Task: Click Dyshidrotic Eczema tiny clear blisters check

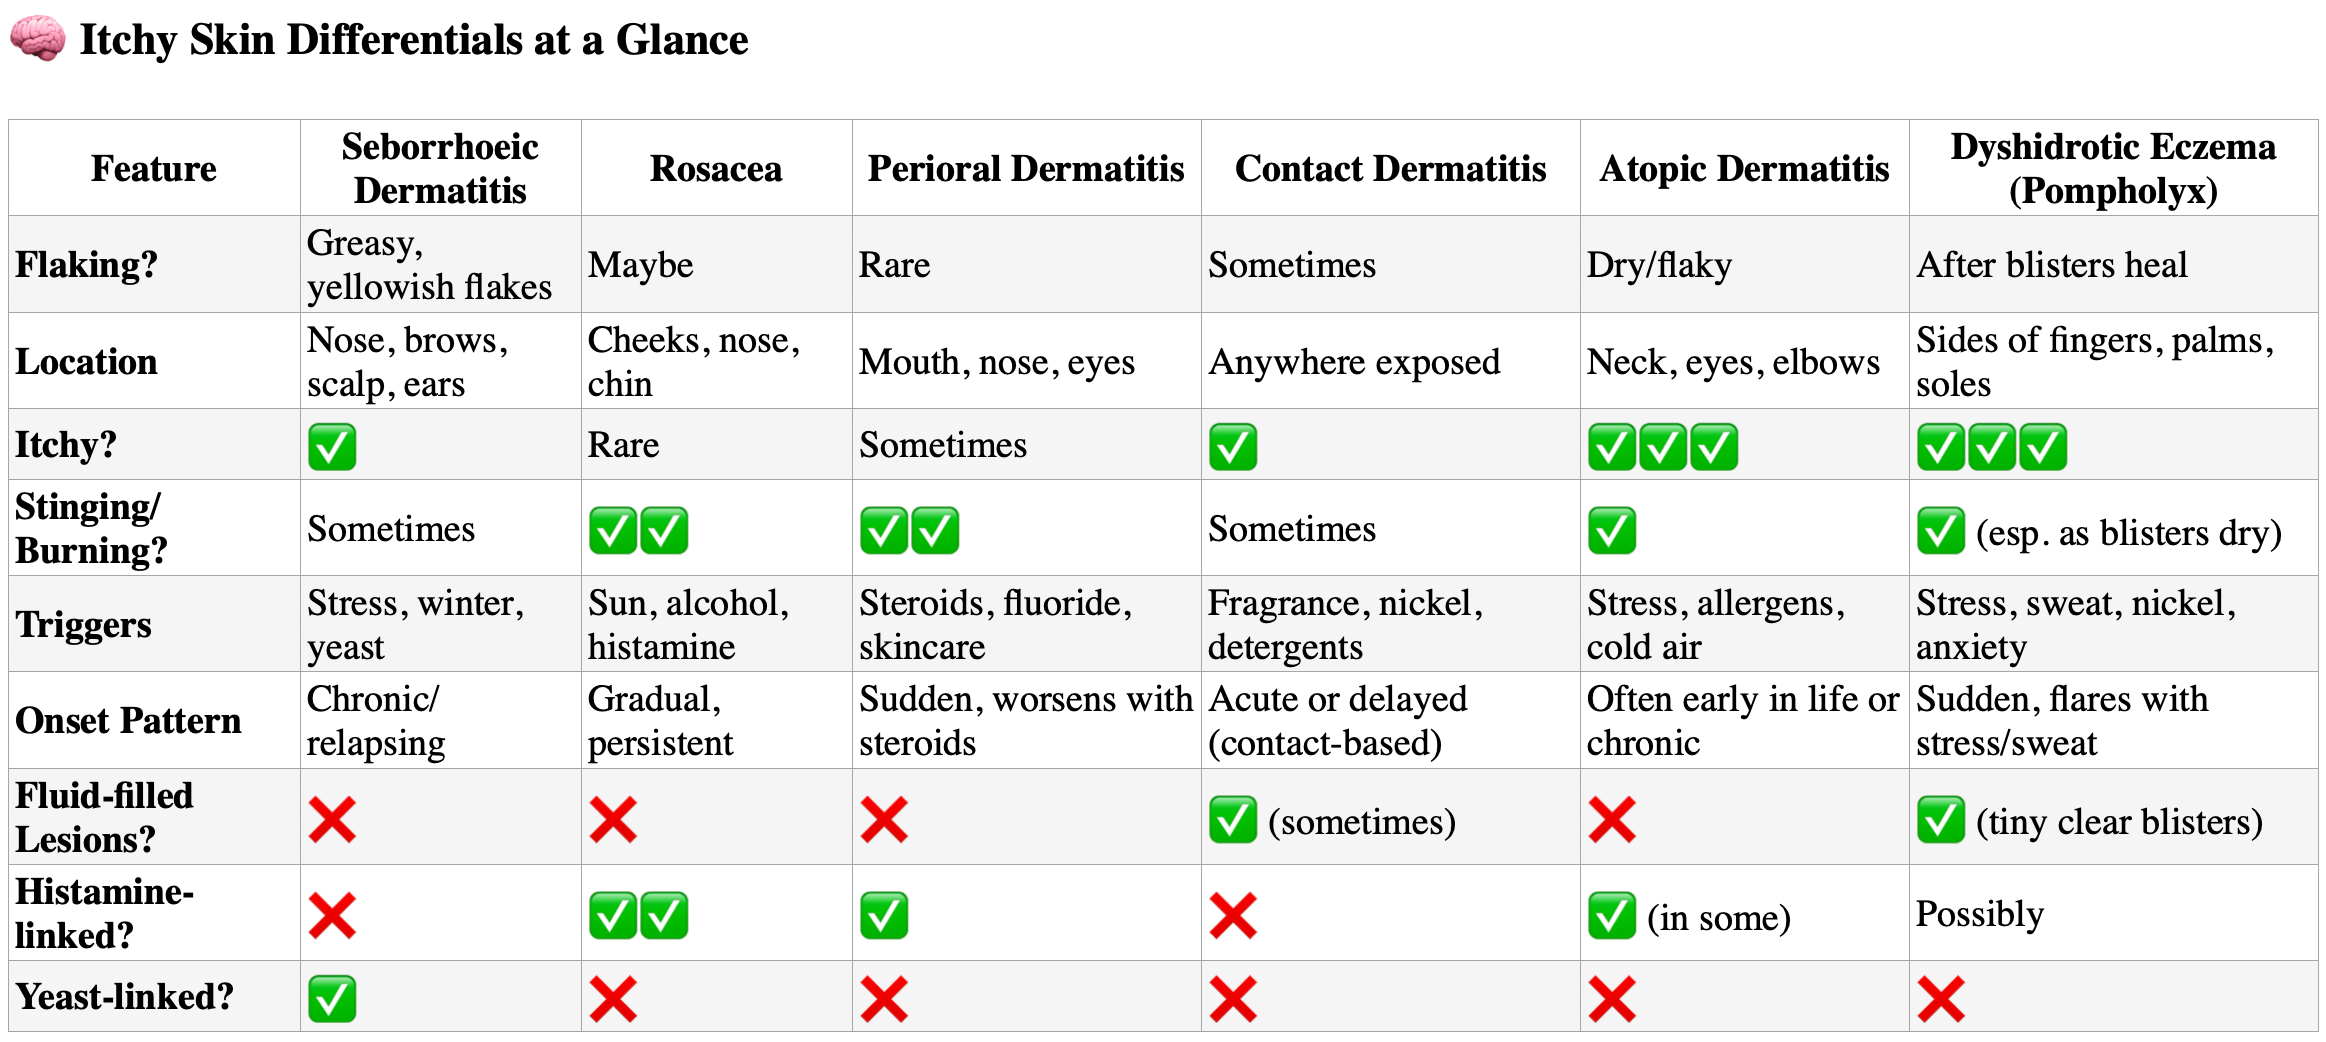Action: pos(1941,819)
